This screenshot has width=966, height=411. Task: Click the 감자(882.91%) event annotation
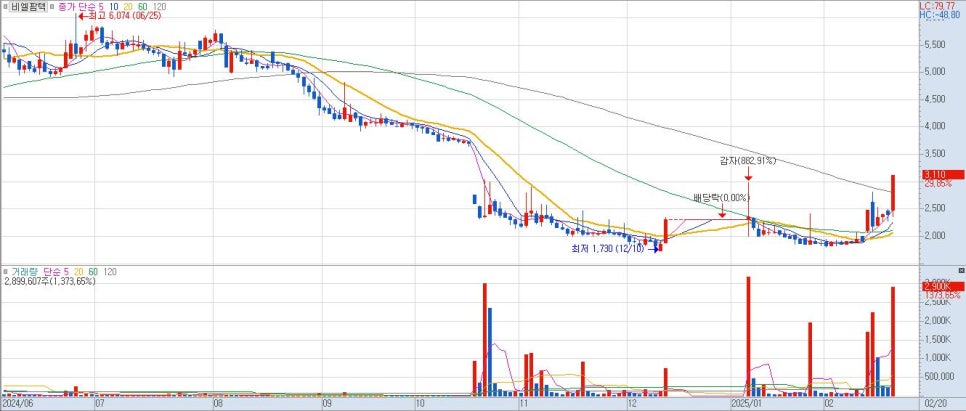748,161
